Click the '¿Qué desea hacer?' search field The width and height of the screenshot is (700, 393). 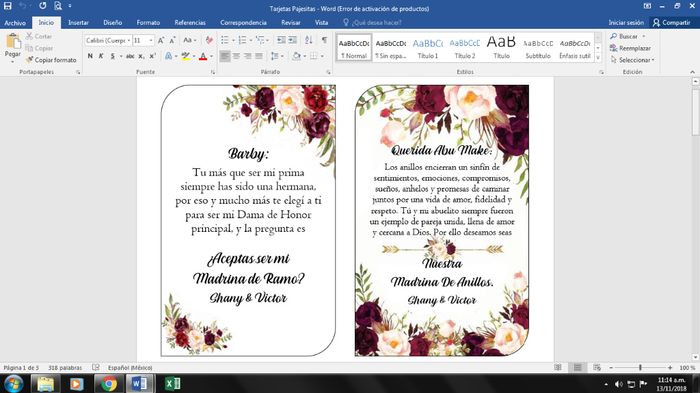pos(372,22)
